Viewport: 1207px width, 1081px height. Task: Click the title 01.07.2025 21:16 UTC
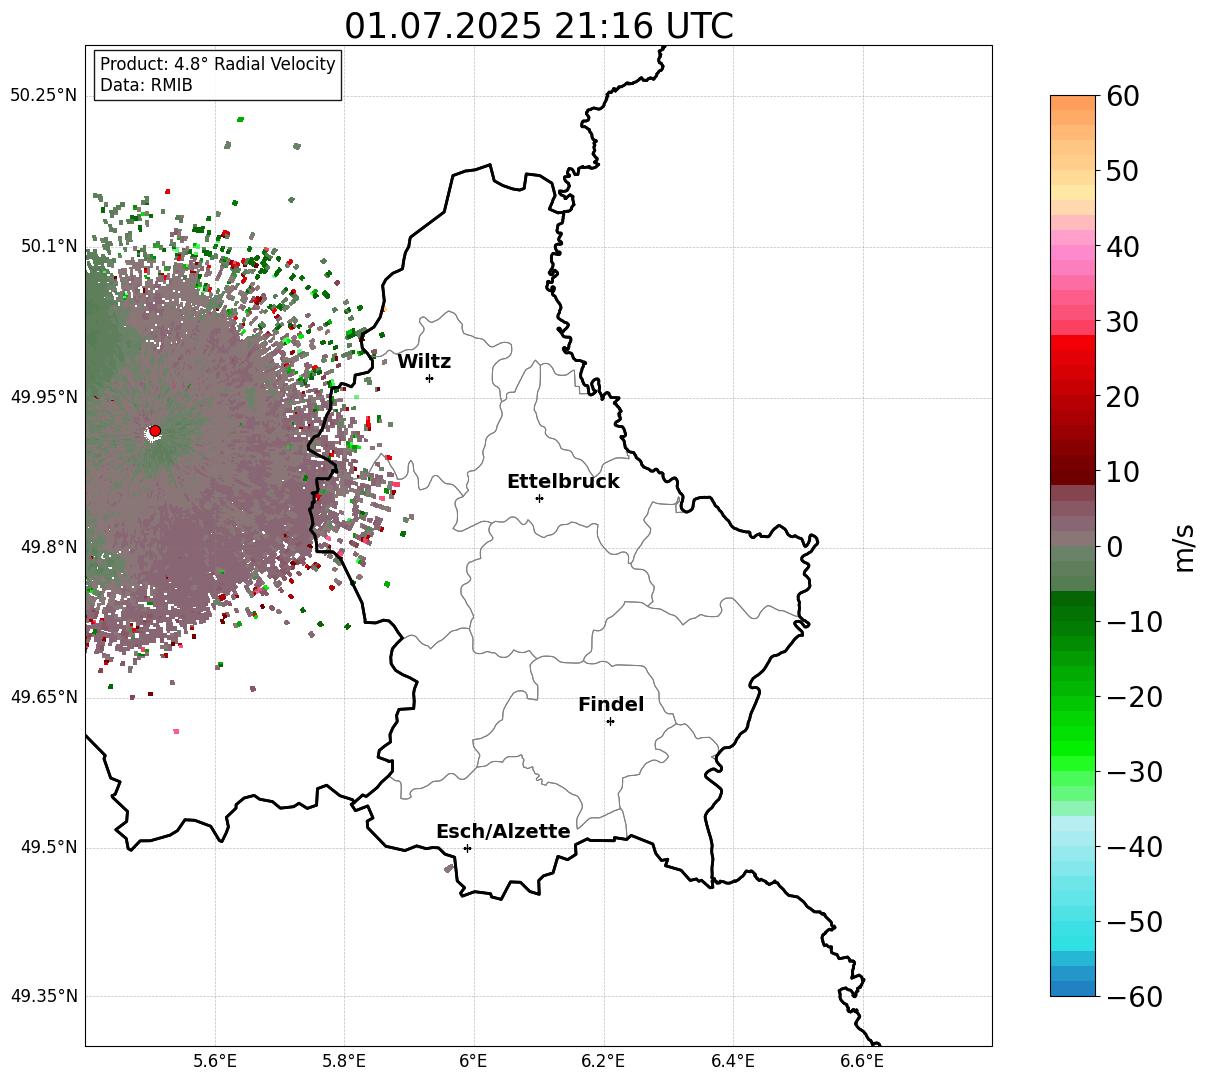point(539,26)
